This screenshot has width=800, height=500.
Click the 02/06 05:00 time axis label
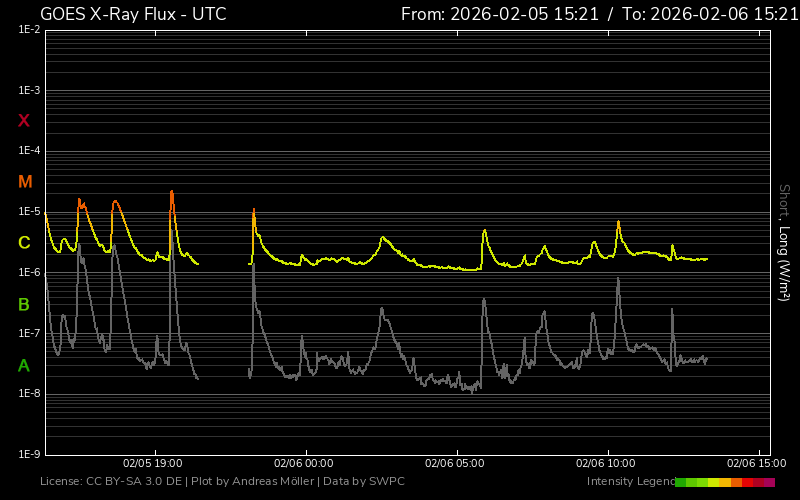pos(455,463)
